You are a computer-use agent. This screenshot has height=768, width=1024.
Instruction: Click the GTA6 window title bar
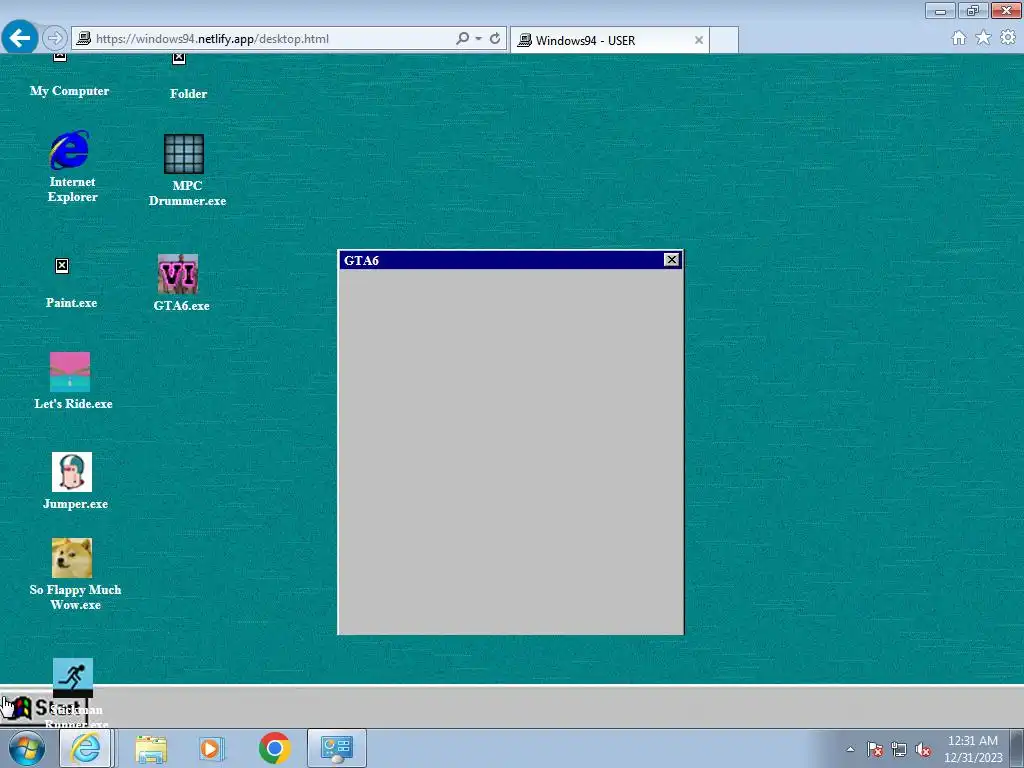(510, 260)
